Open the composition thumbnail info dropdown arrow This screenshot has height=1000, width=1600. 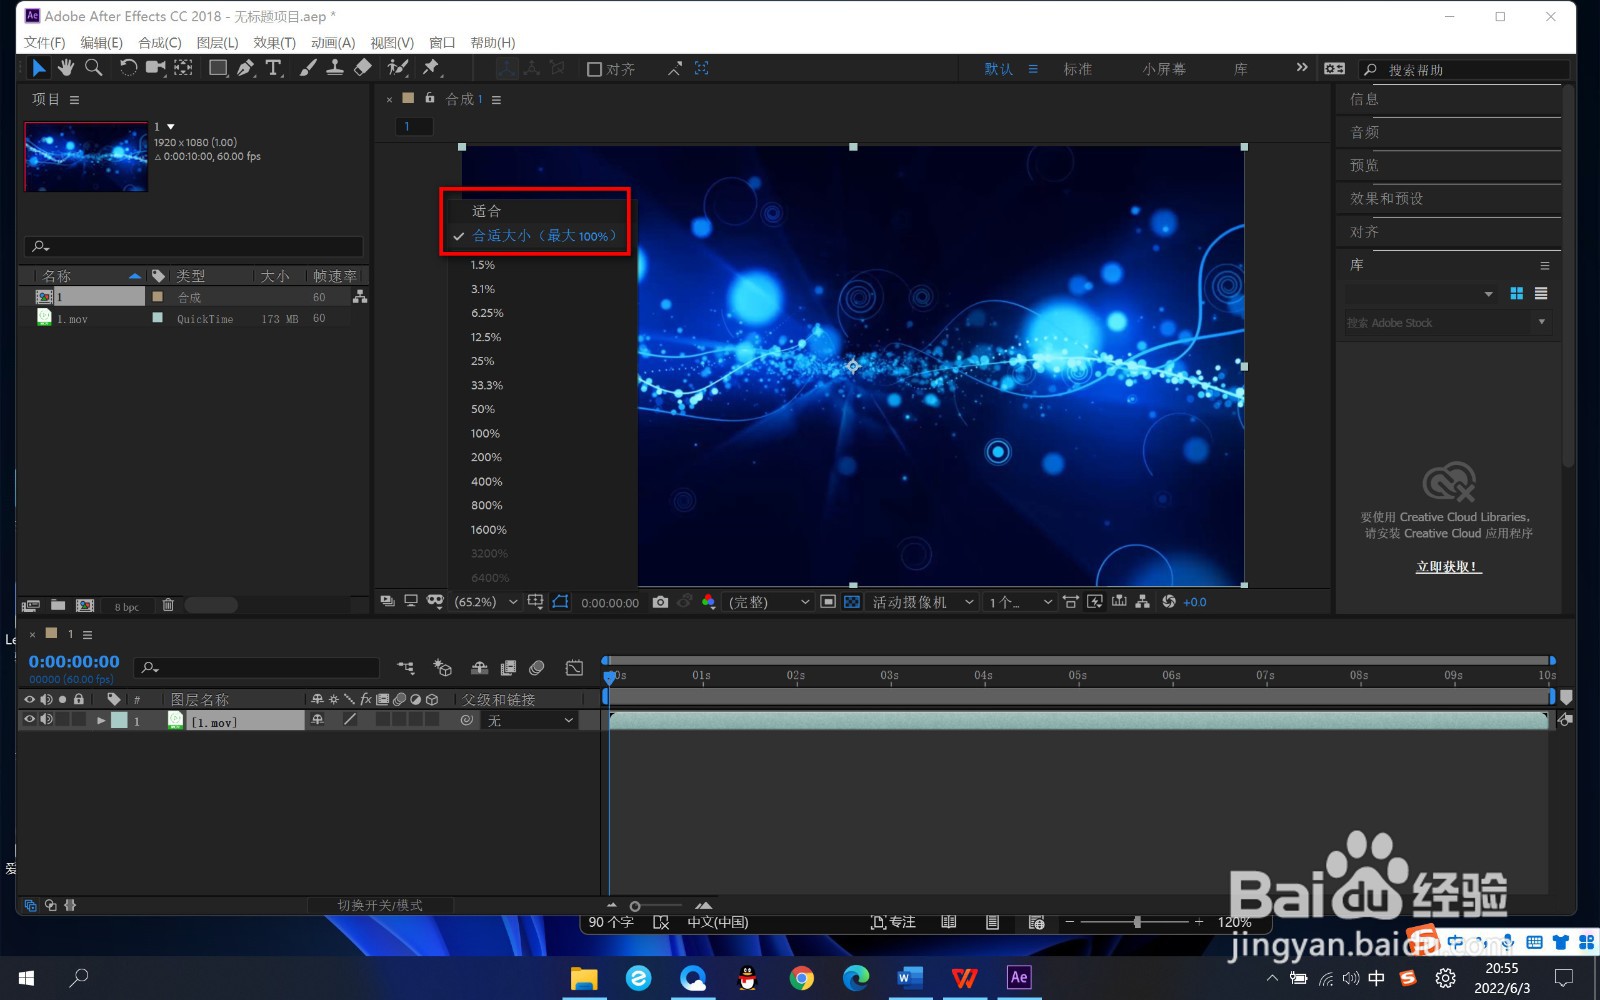pyautogui.click(x=171, y=127)
